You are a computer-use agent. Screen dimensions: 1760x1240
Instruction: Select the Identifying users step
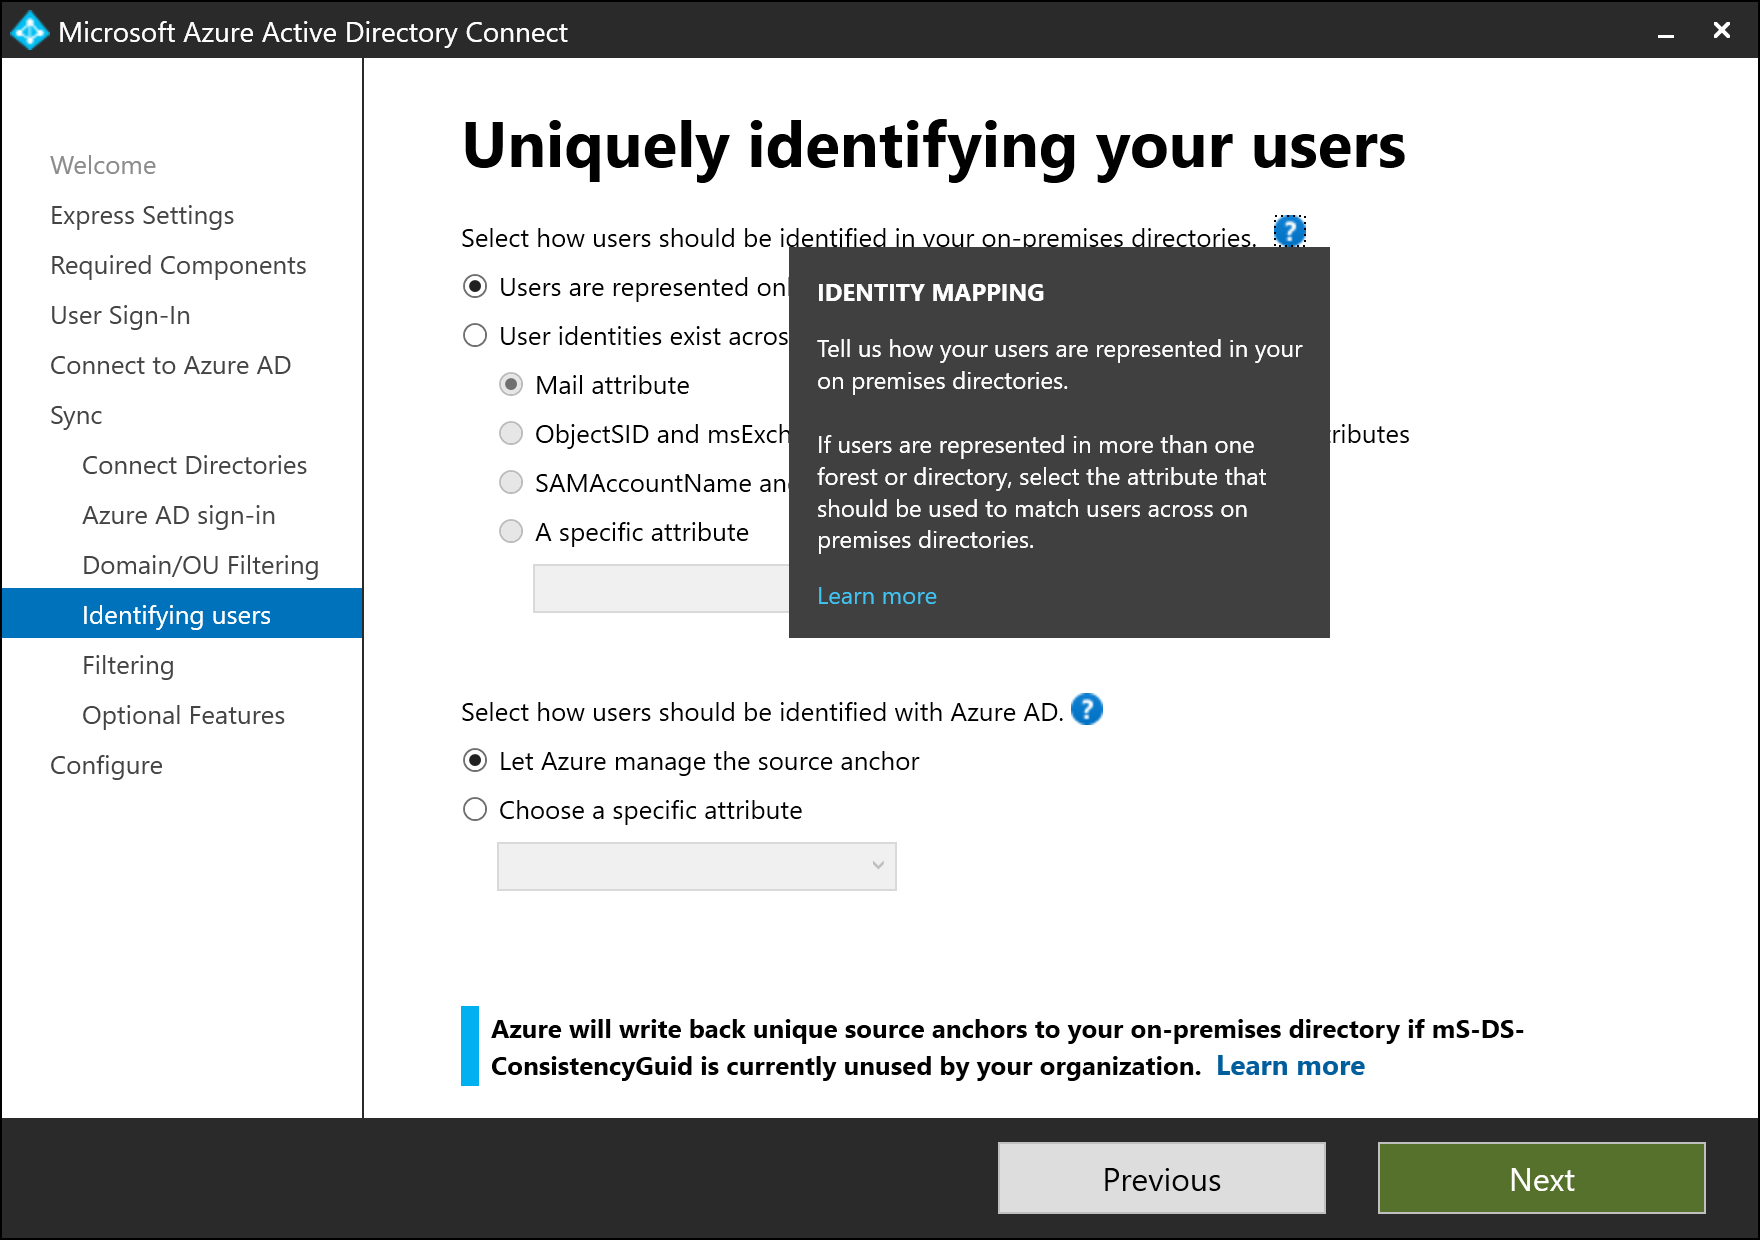[x=182, y=613]
